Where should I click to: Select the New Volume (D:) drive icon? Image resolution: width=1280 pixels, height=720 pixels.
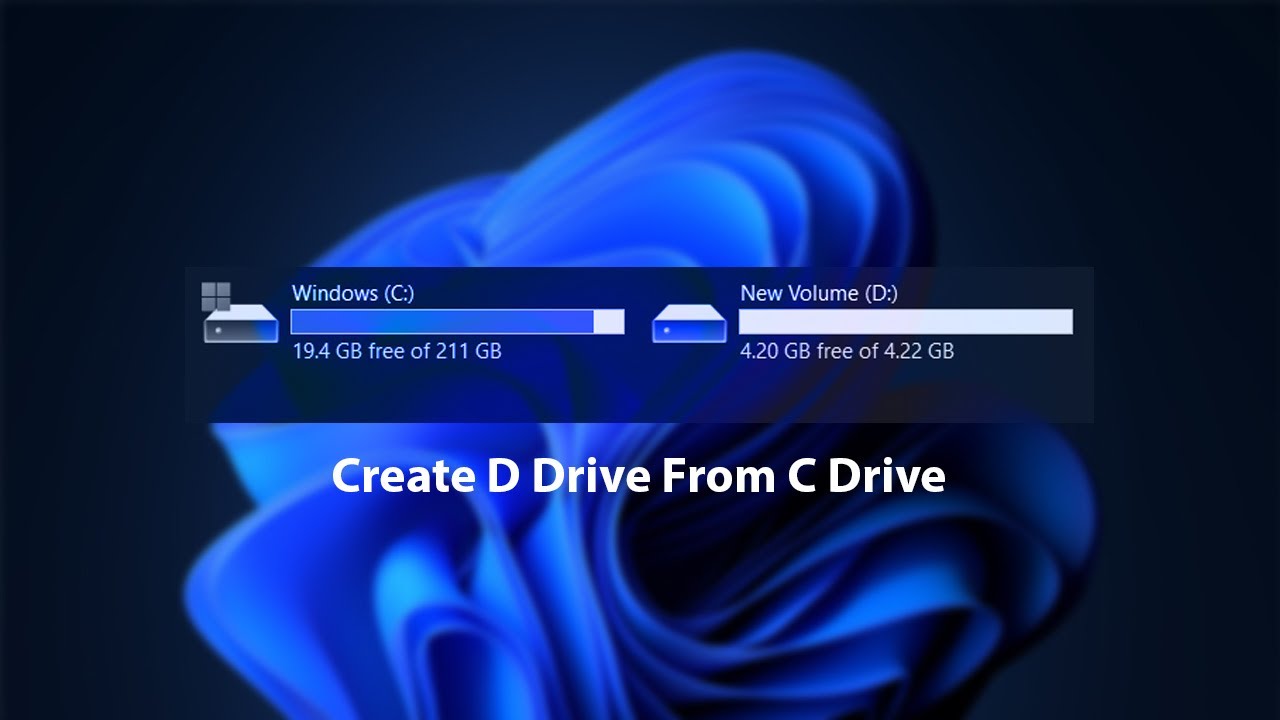(x=689, y=325)
